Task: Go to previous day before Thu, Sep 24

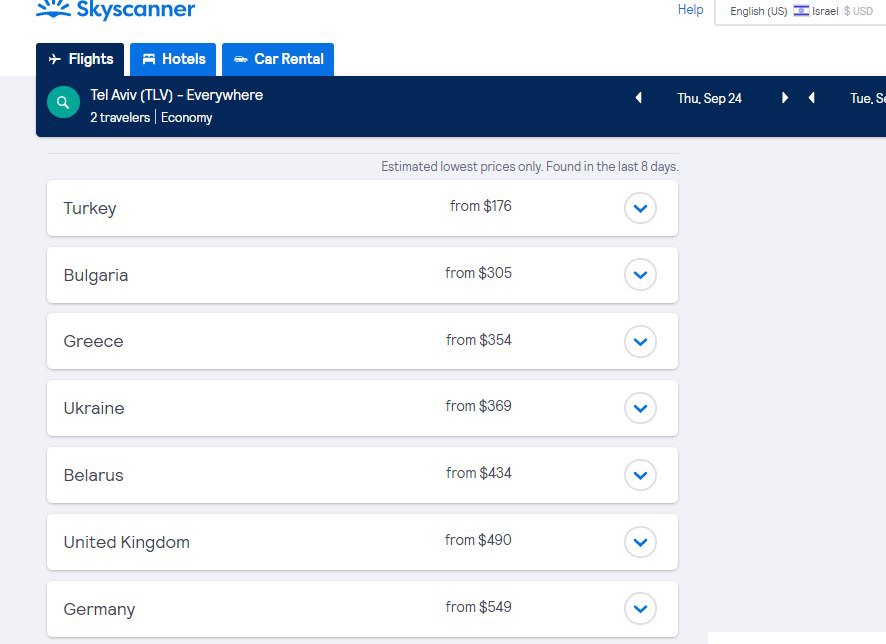Action: pos(639,98)
